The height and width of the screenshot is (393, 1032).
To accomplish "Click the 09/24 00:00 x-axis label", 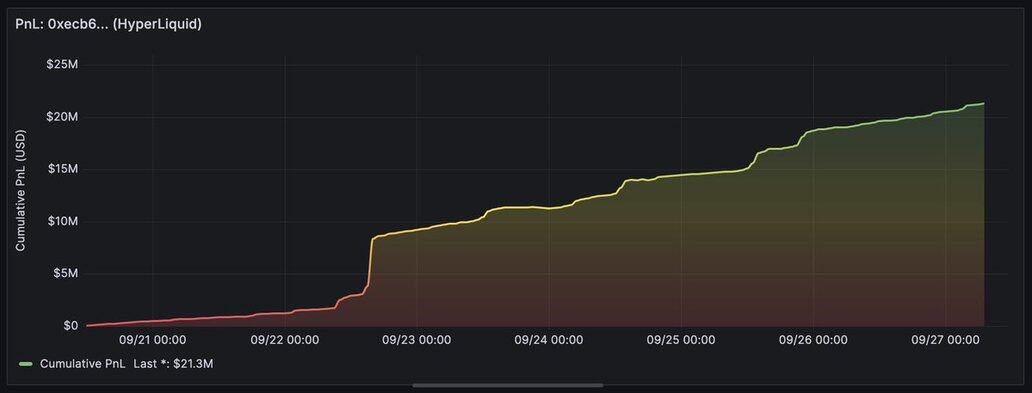I will (549, 340).
